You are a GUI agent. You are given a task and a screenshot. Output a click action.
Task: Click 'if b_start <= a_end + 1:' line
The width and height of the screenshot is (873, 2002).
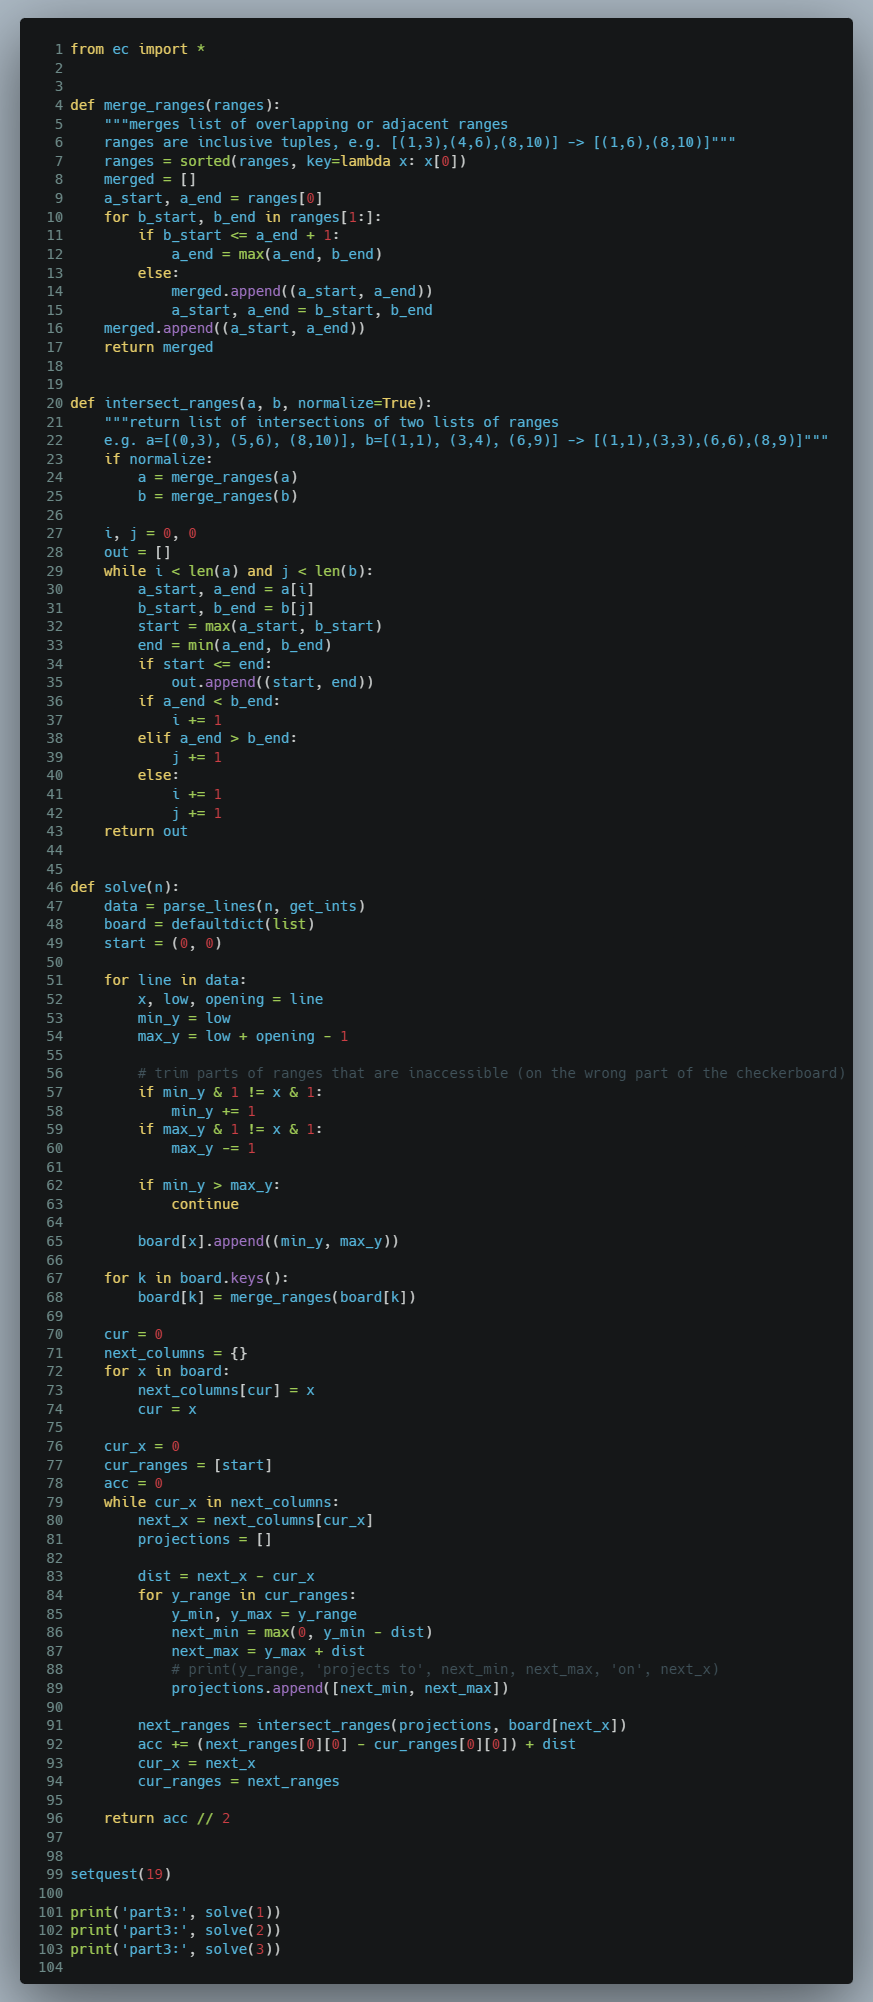(239, 235)
